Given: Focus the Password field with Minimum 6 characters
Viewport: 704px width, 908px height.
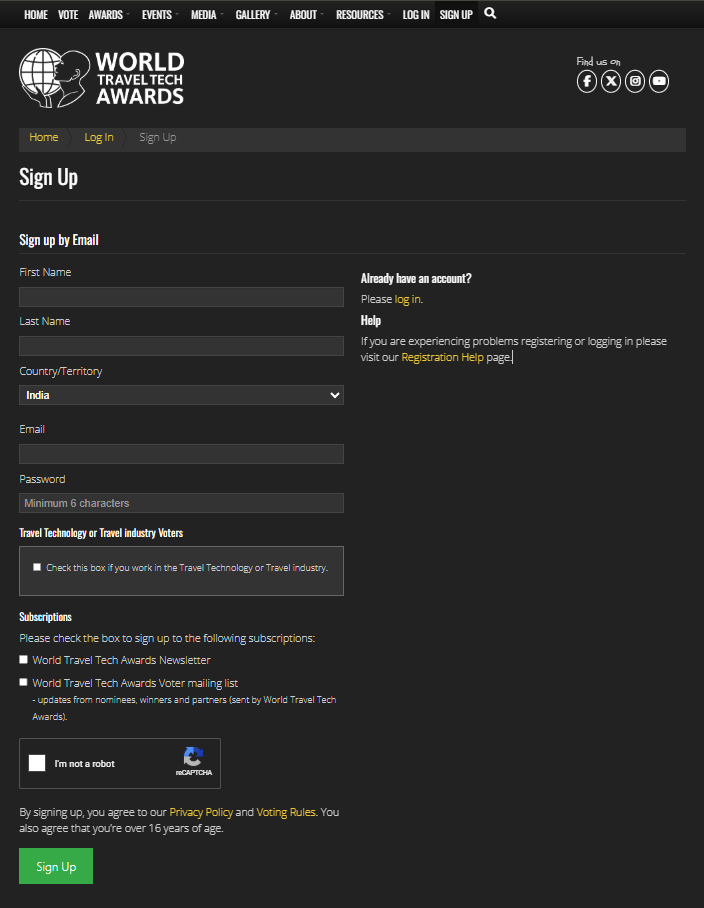Looking at the screenshot, I should click(181, 503).
